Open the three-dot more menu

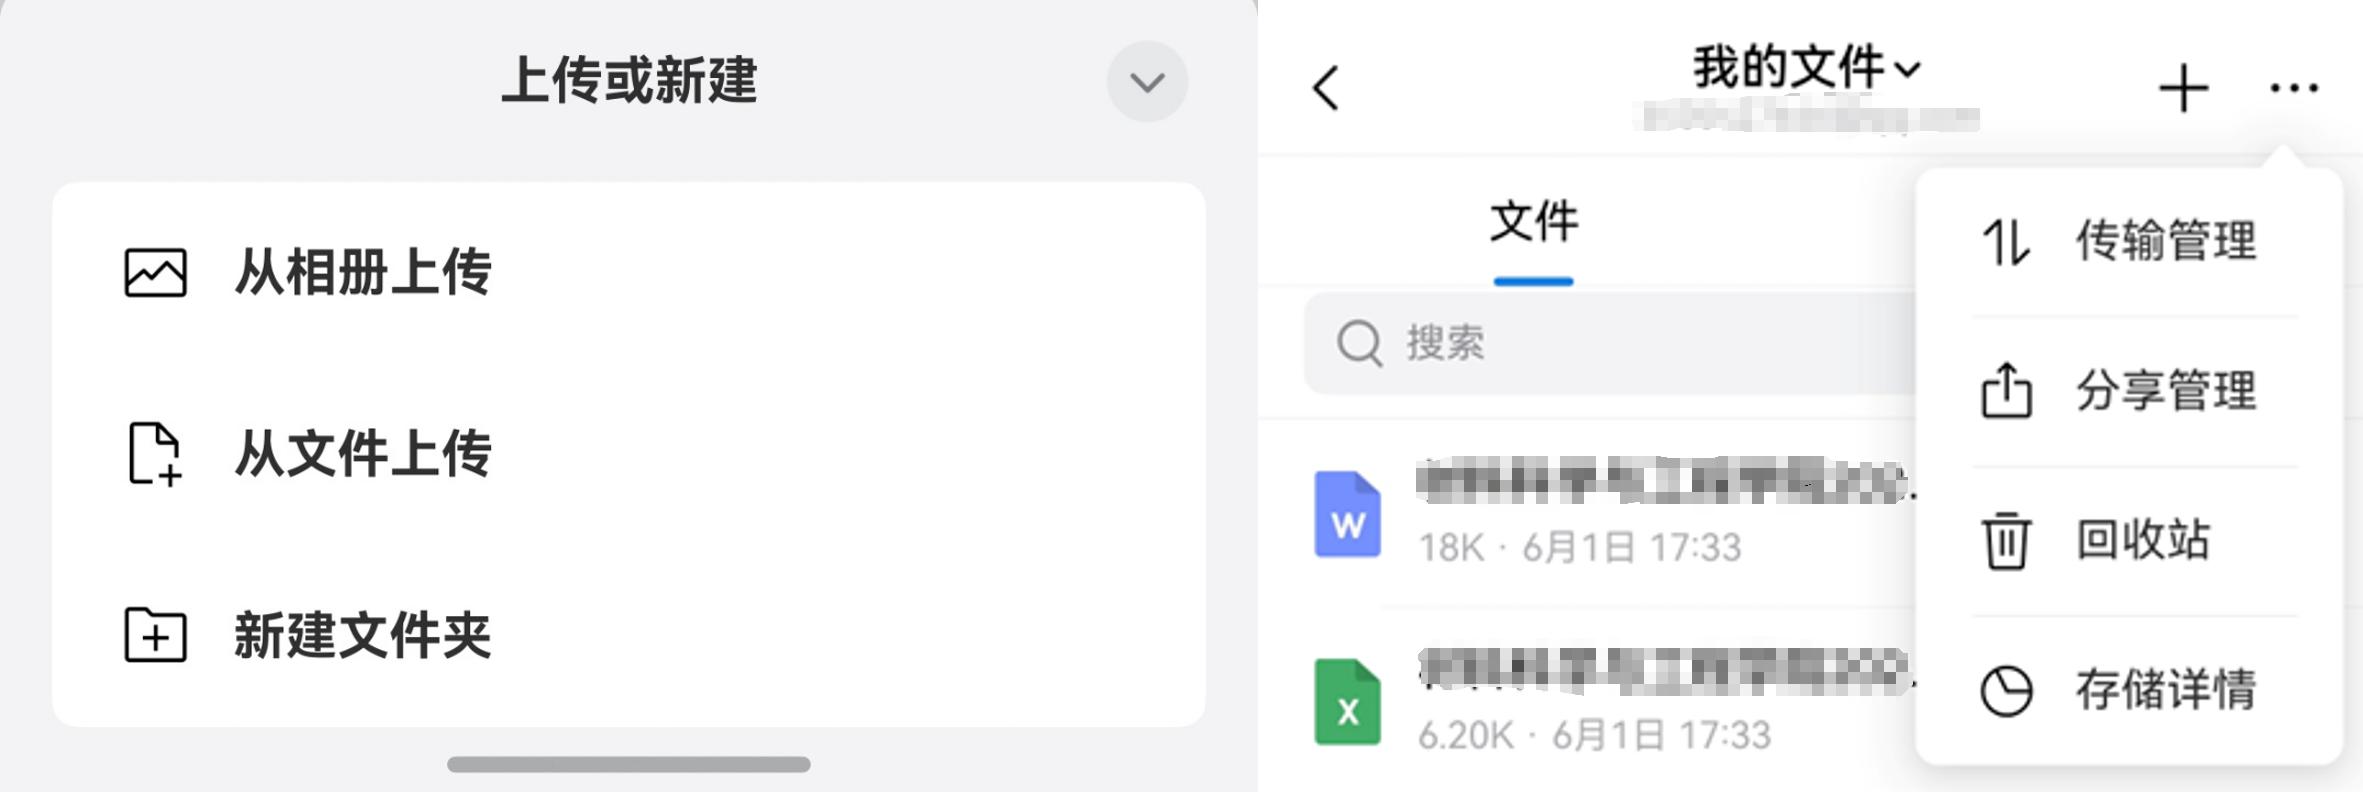pos(2294,88)
